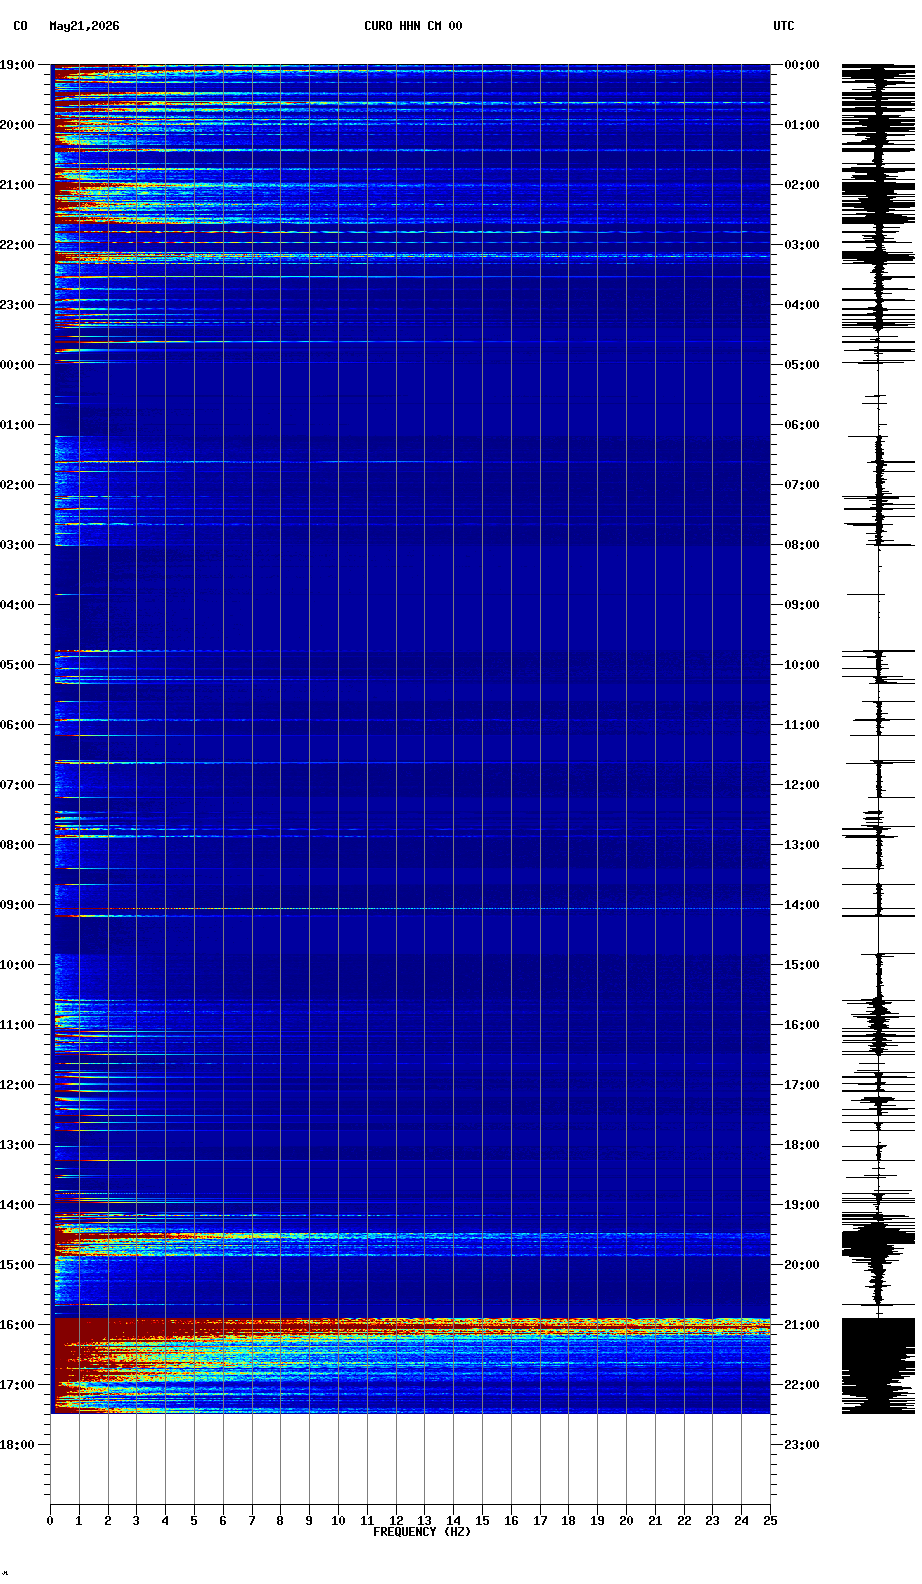Click the CURO HHN CM 00 station title
This screenshot has height=1584, width=922.
coord(413,26)
